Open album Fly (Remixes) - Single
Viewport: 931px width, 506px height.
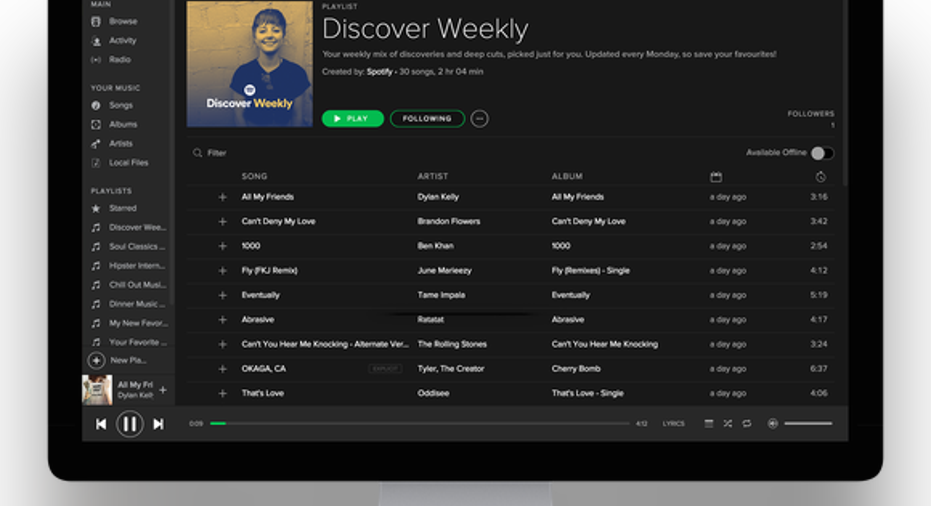591,270
